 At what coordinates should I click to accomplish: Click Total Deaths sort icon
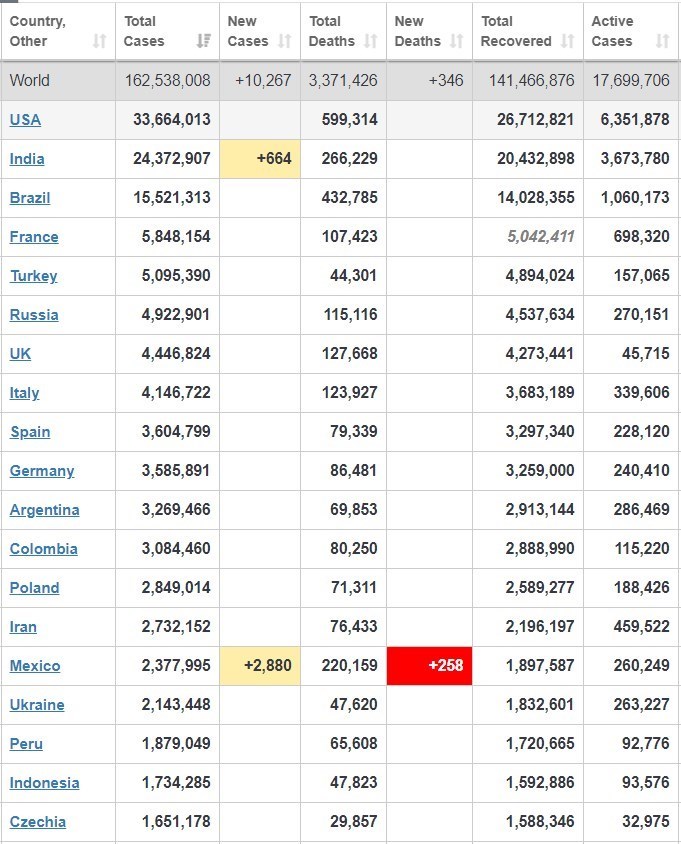(371, 41)
